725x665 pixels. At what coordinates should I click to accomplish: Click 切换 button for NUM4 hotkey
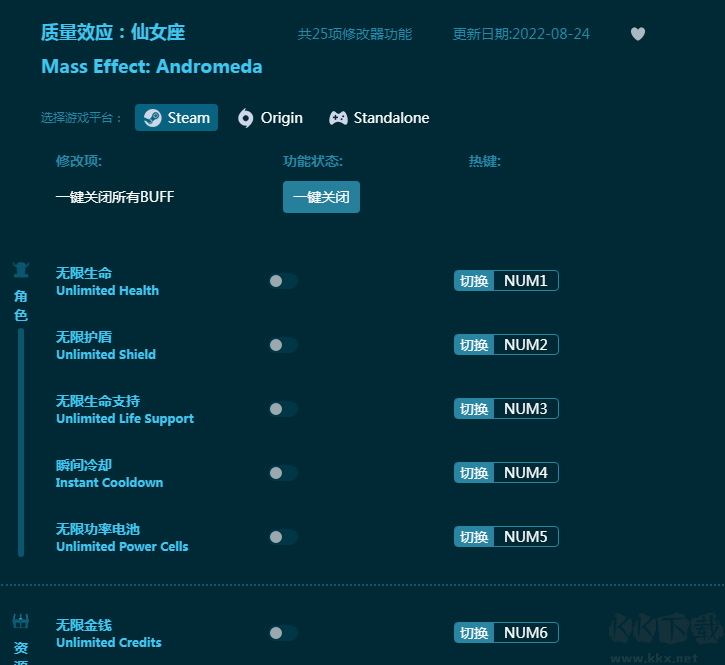click(x=474, y=473)
